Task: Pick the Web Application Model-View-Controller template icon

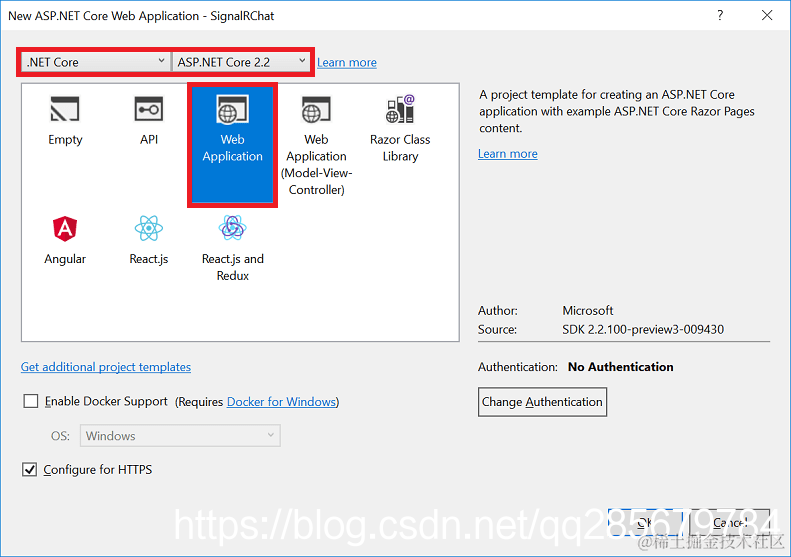Action: click(x=316, y=109)
